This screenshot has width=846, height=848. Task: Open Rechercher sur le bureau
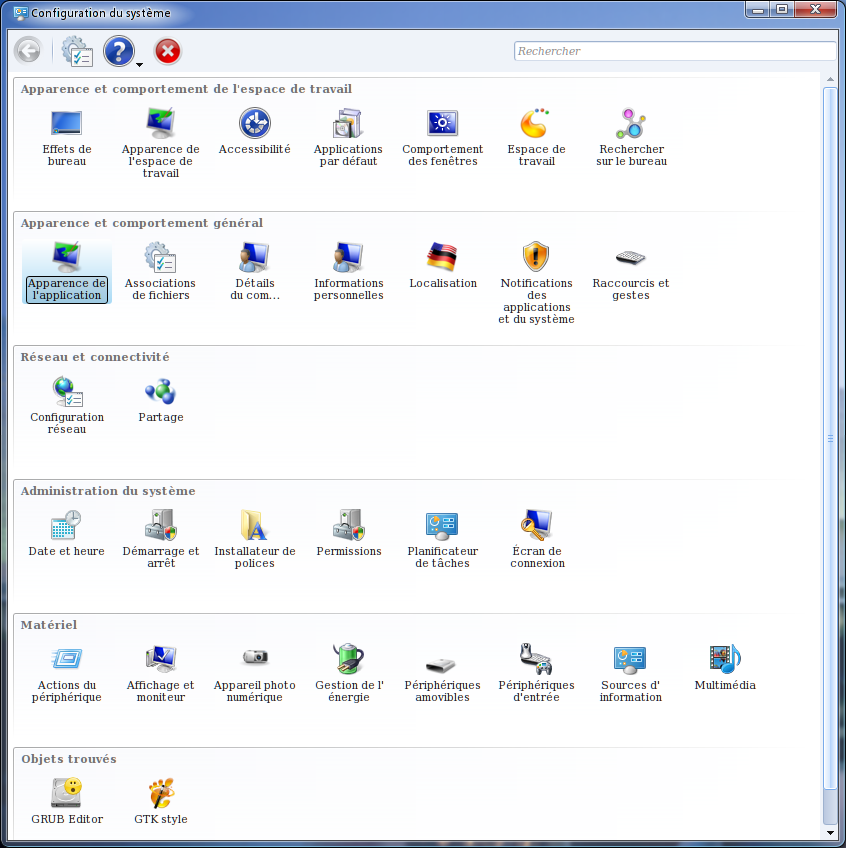click(631, 137)
